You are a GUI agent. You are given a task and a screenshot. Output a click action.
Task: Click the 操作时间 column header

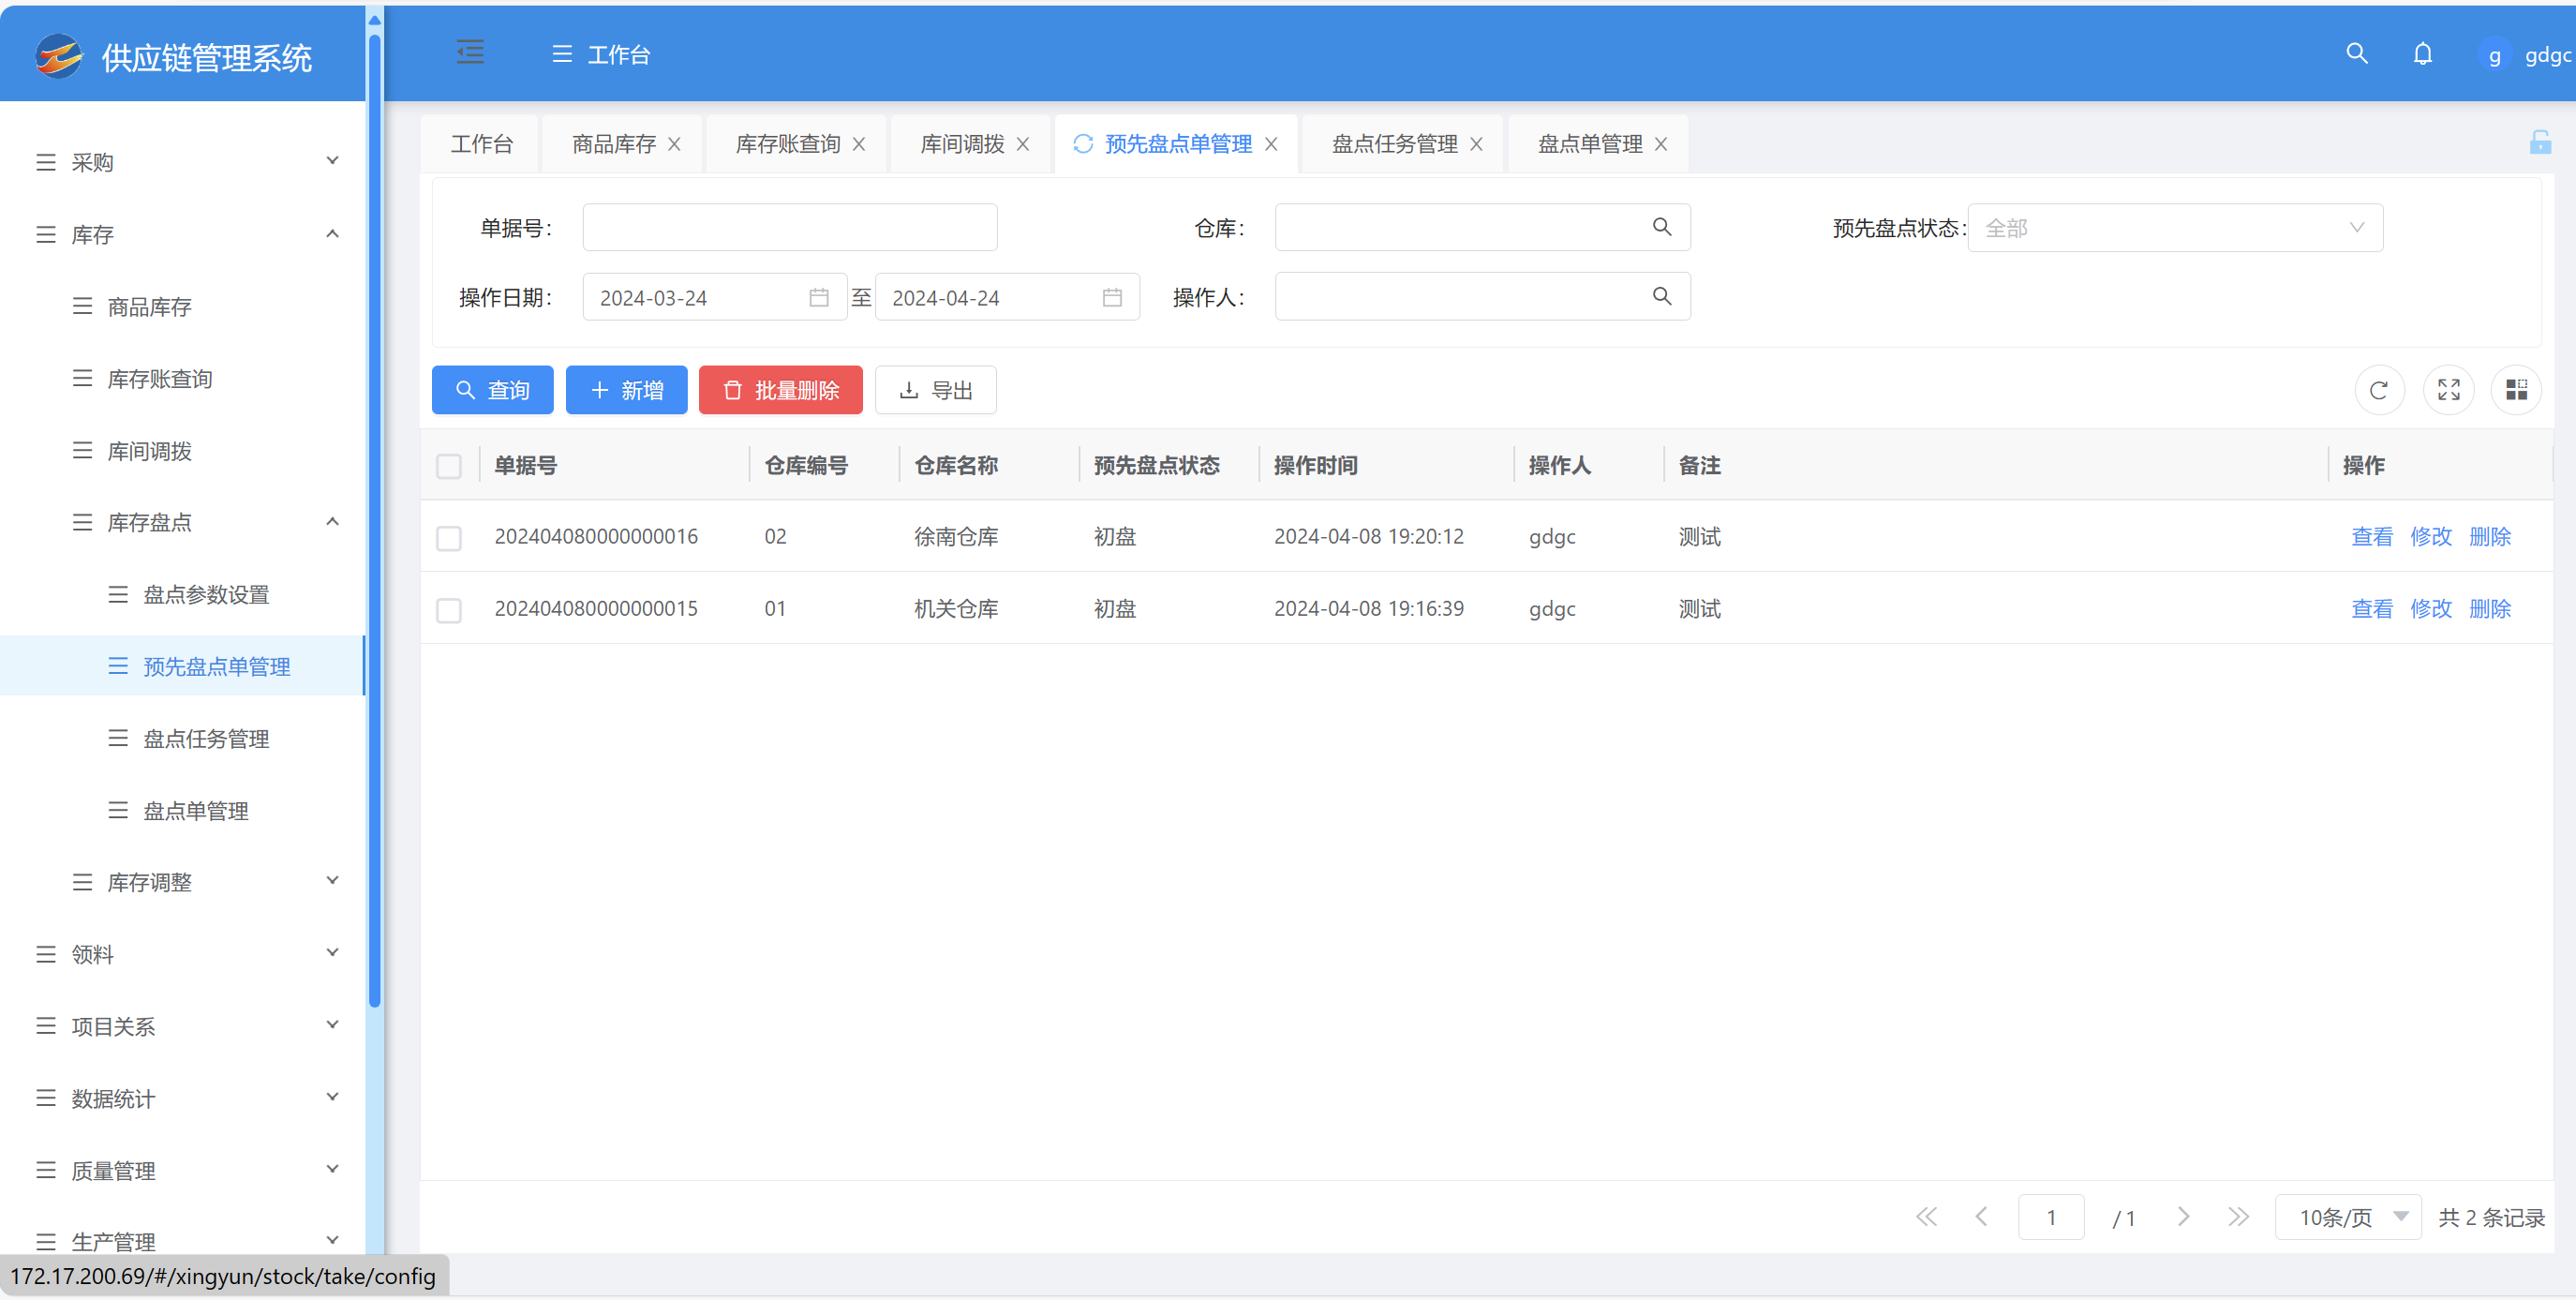coord(1315,466)
